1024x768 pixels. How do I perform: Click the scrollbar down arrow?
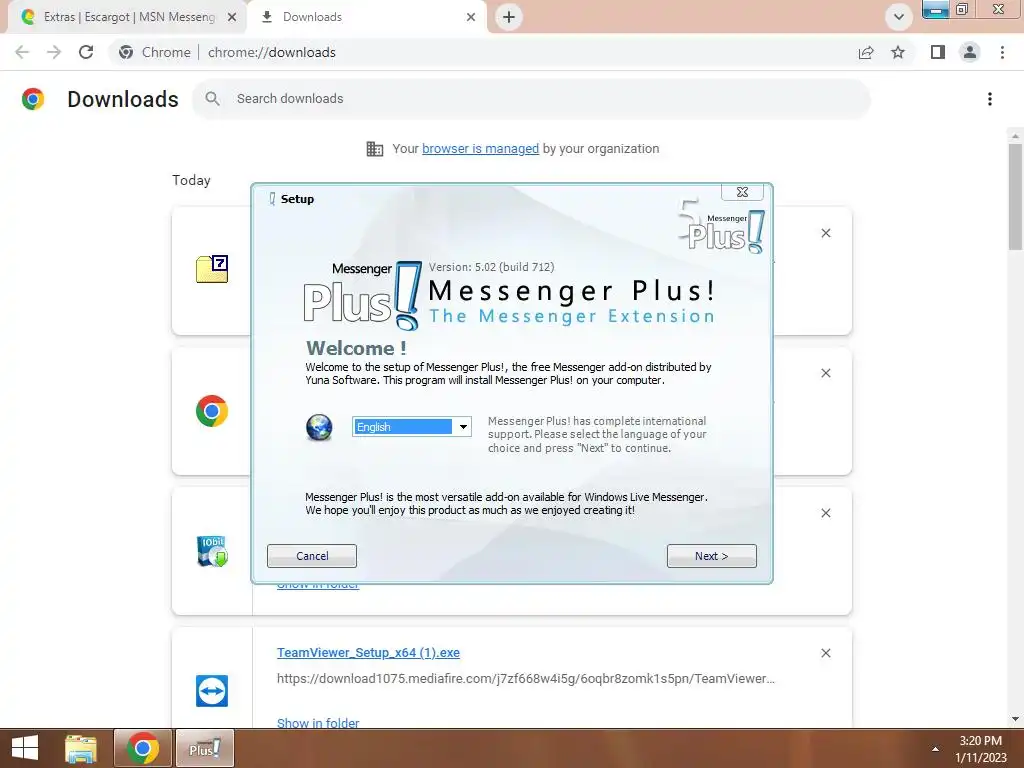click(1015, 719)
